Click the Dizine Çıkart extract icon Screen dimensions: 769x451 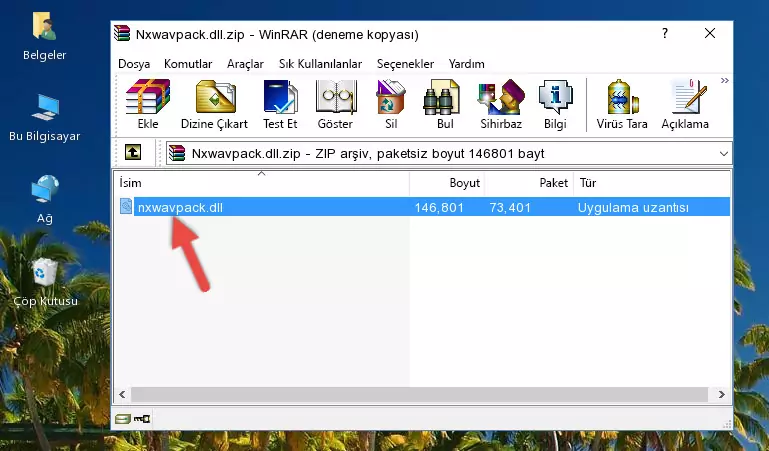(215, 97)
